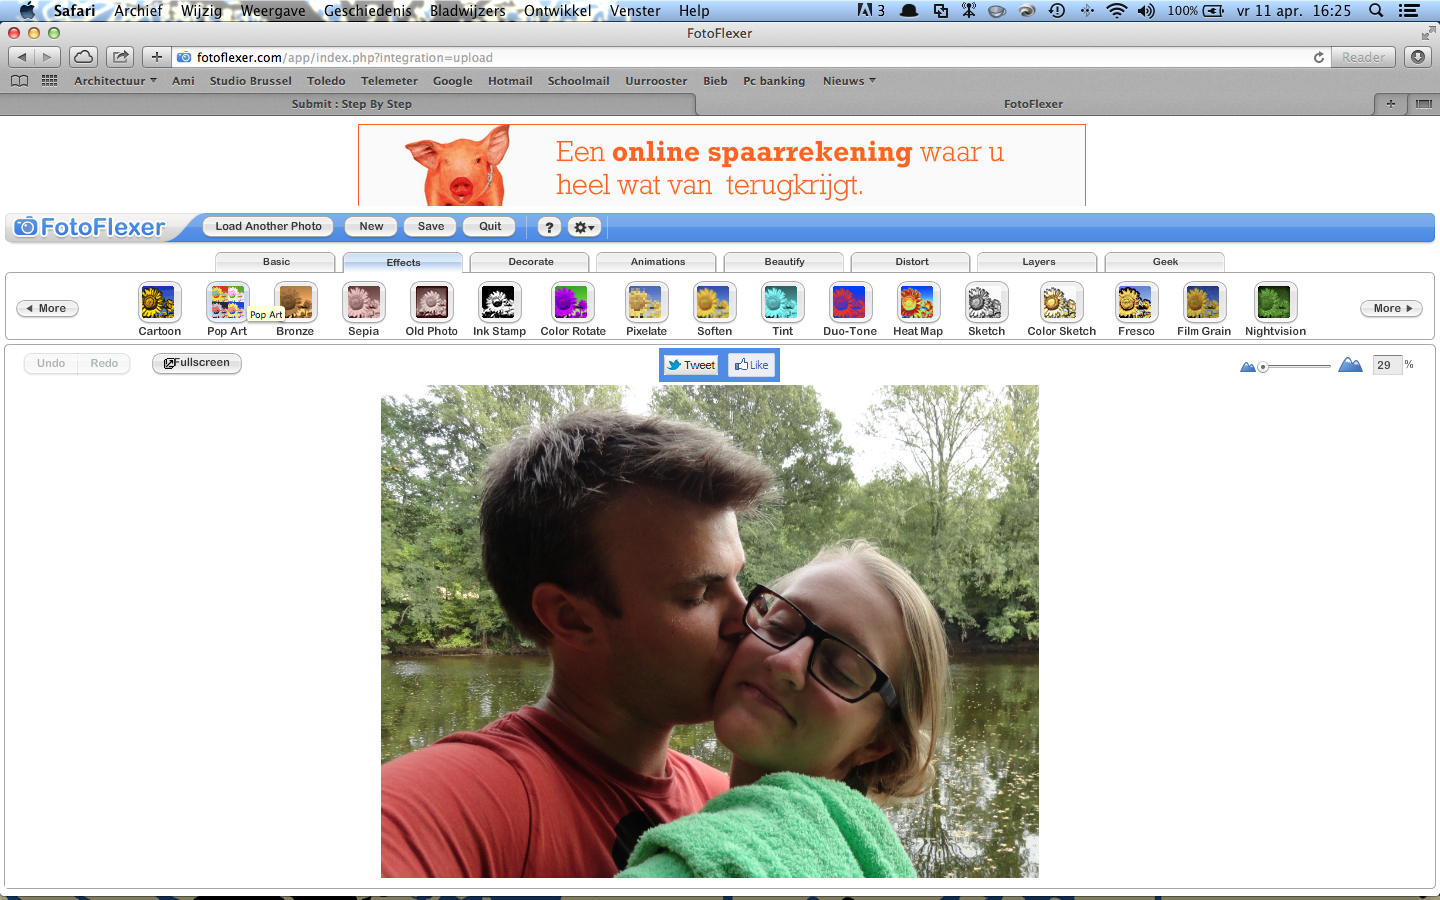This screenshot has height=900, width=1440.
Task: Expand the Architectuur bookmarks folder
Action: click(115, 81)
